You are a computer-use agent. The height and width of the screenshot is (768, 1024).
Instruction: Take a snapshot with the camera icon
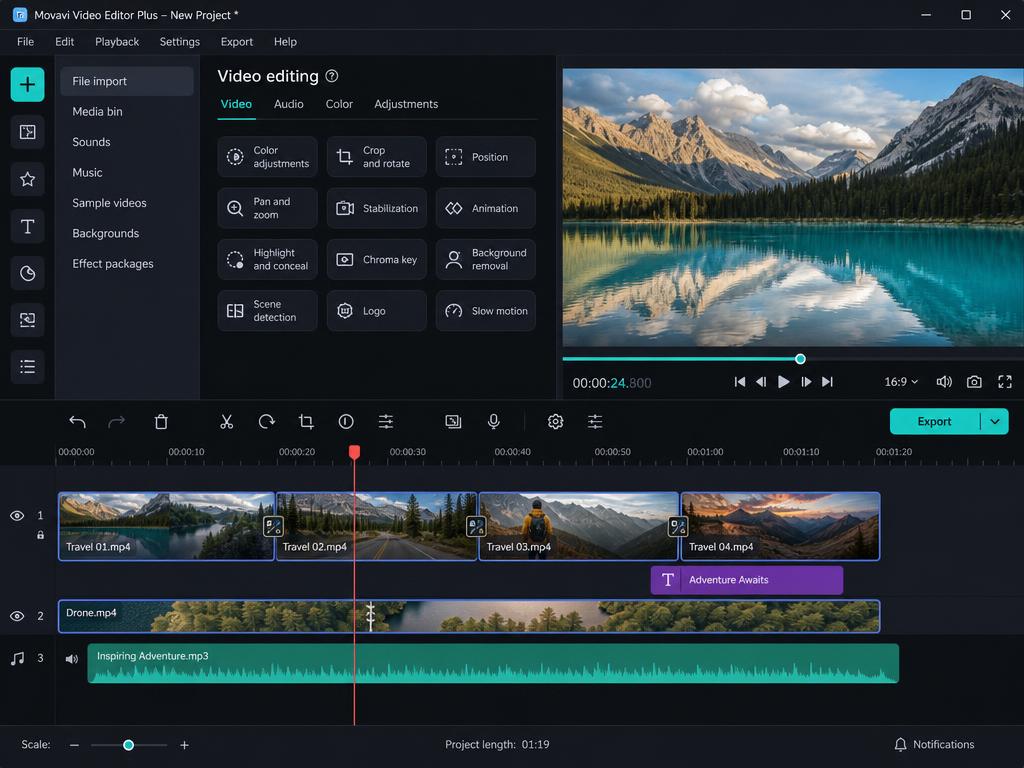(974, 382)
